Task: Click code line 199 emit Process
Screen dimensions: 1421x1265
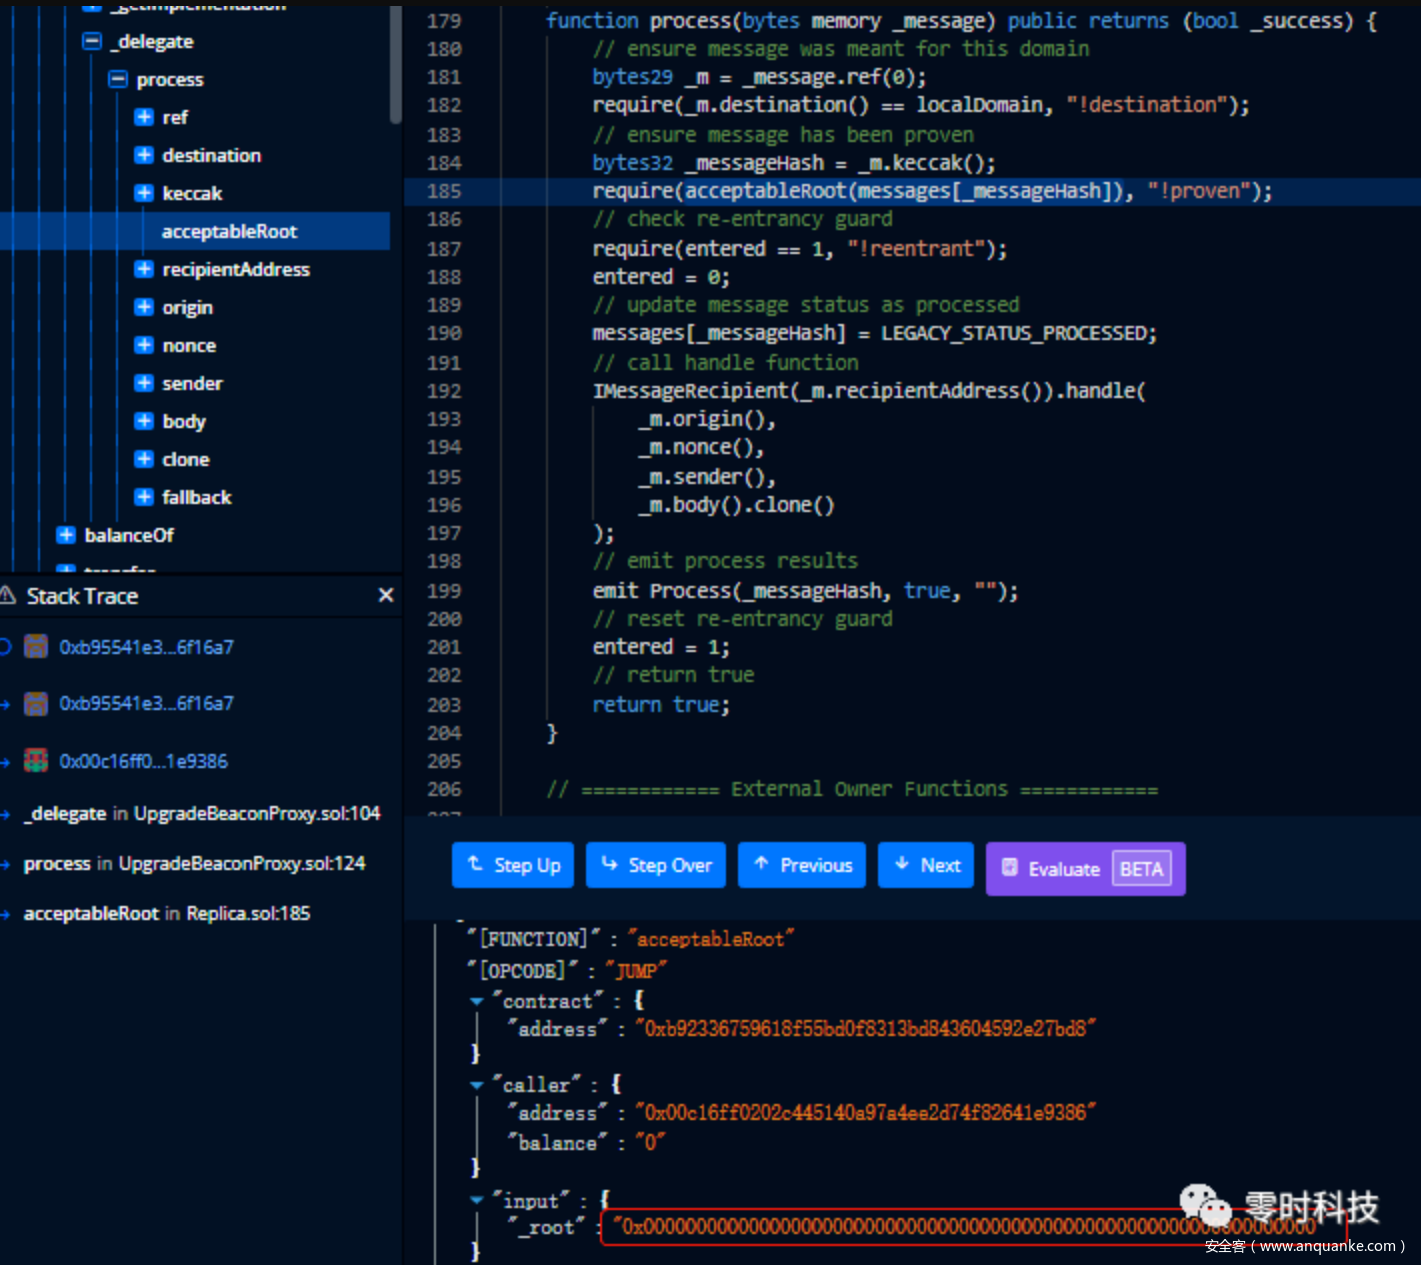Action: (x=805, y=591)
